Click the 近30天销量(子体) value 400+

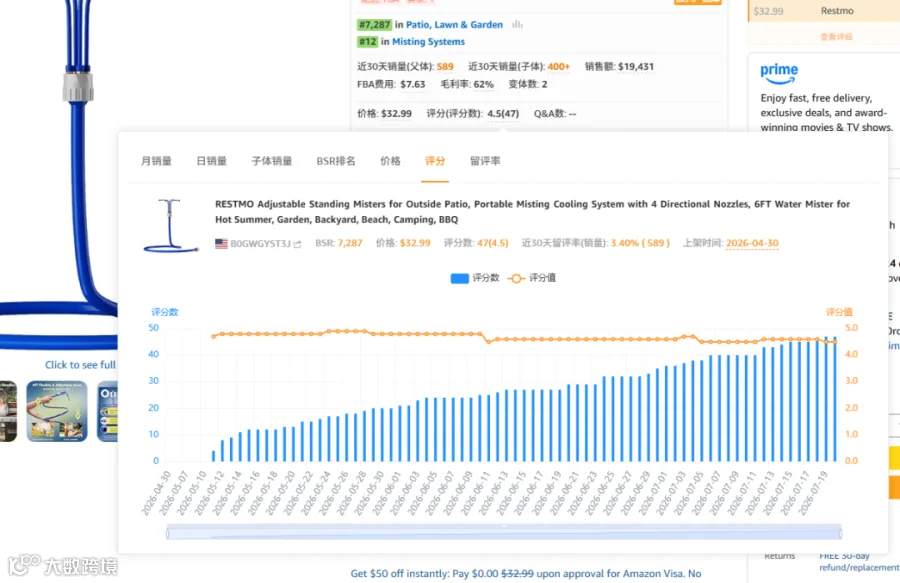click(x=558, y=67)
